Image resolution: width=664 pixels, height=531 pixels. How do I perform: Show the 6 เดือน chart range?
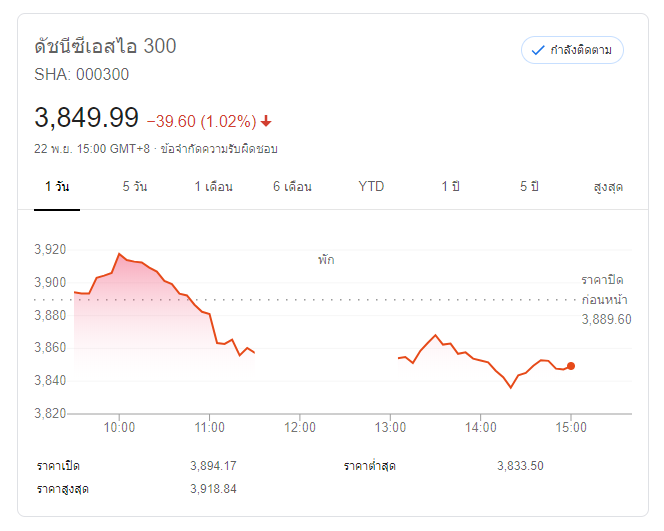pyautogui.click(x=292, y=187)
